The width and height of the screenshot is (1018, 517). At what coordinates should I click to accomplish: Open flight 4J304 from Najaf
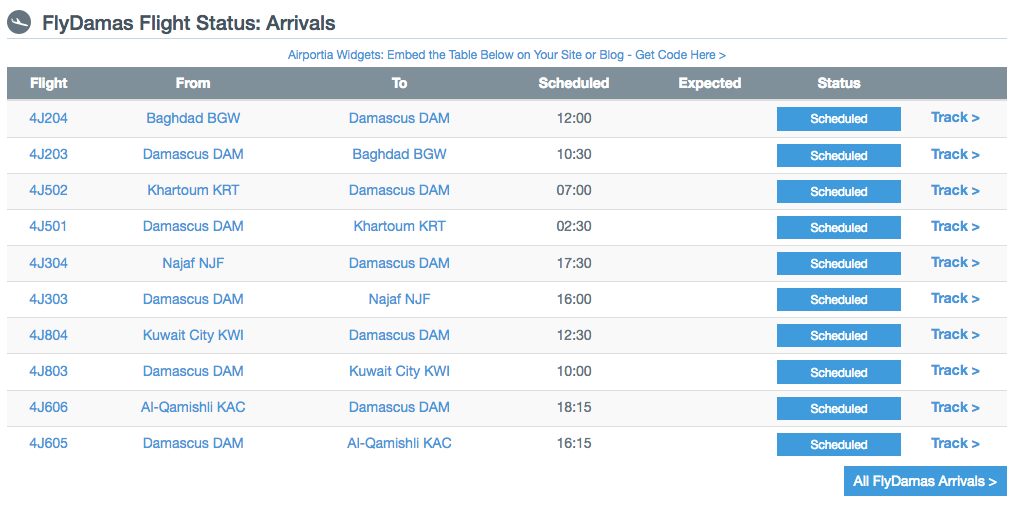pyautogui.click(x=48, y=263)
